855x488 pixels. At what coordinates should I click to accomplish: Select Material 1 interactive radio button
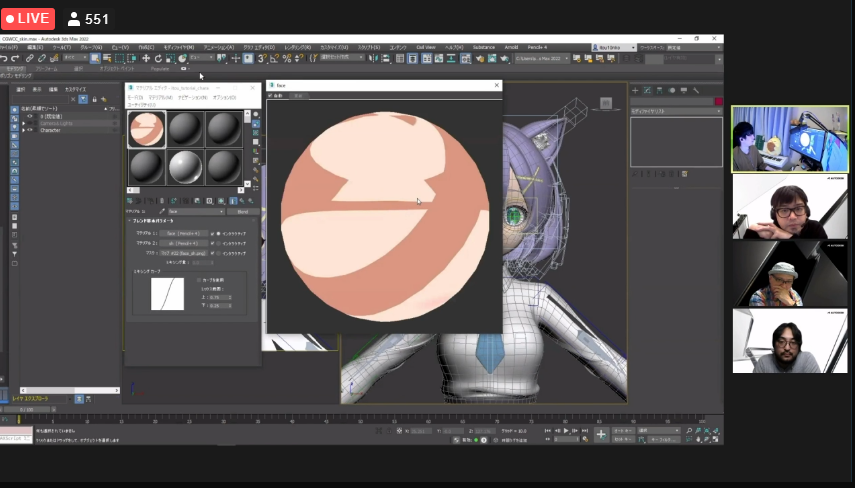[219, 233]
